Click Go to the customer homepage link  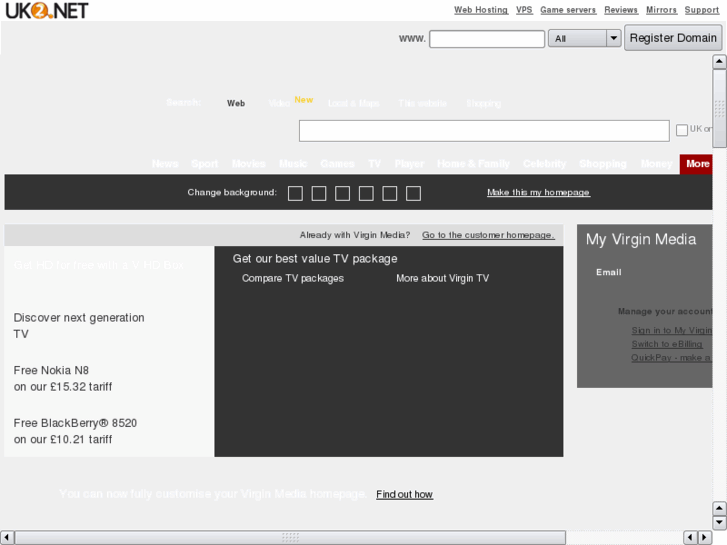[488, 235]
